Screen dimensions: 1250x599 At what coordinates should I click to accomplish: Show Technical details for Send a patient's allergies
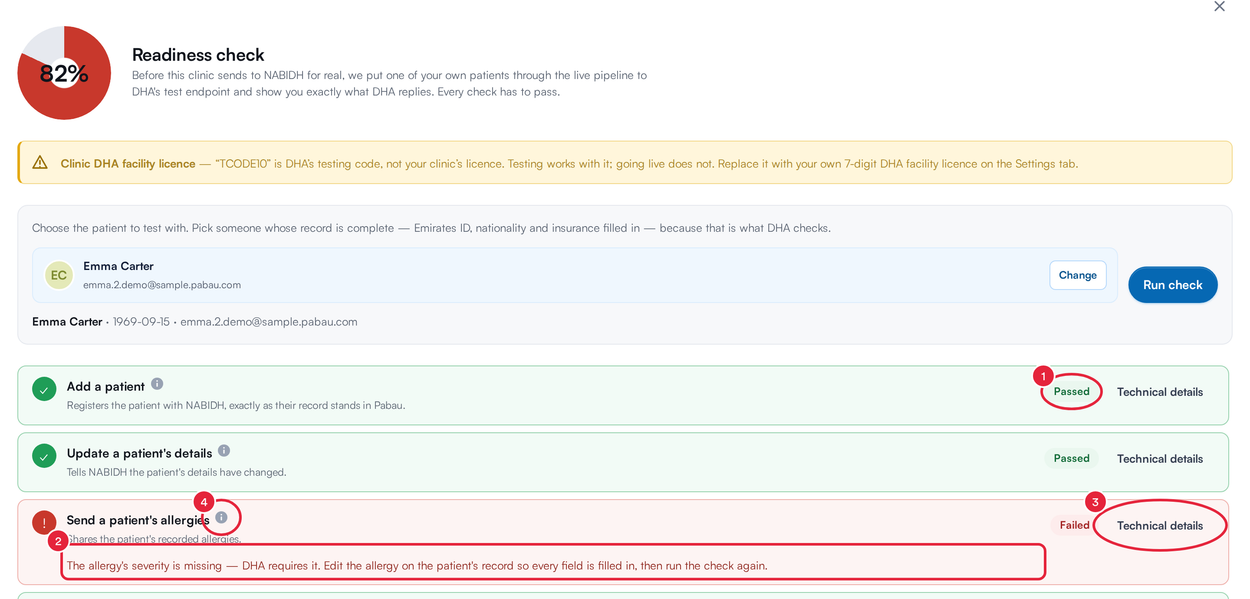tap(1160, 526)
